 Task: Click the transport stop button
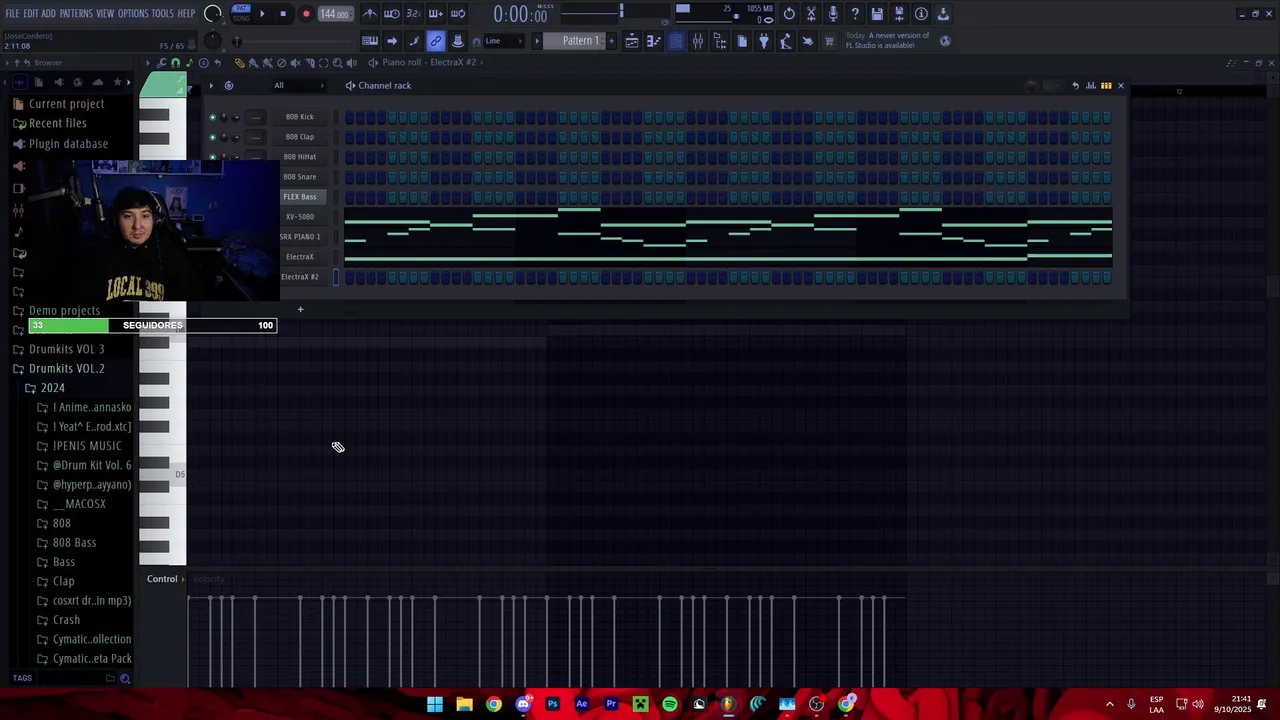coord(283,14)
